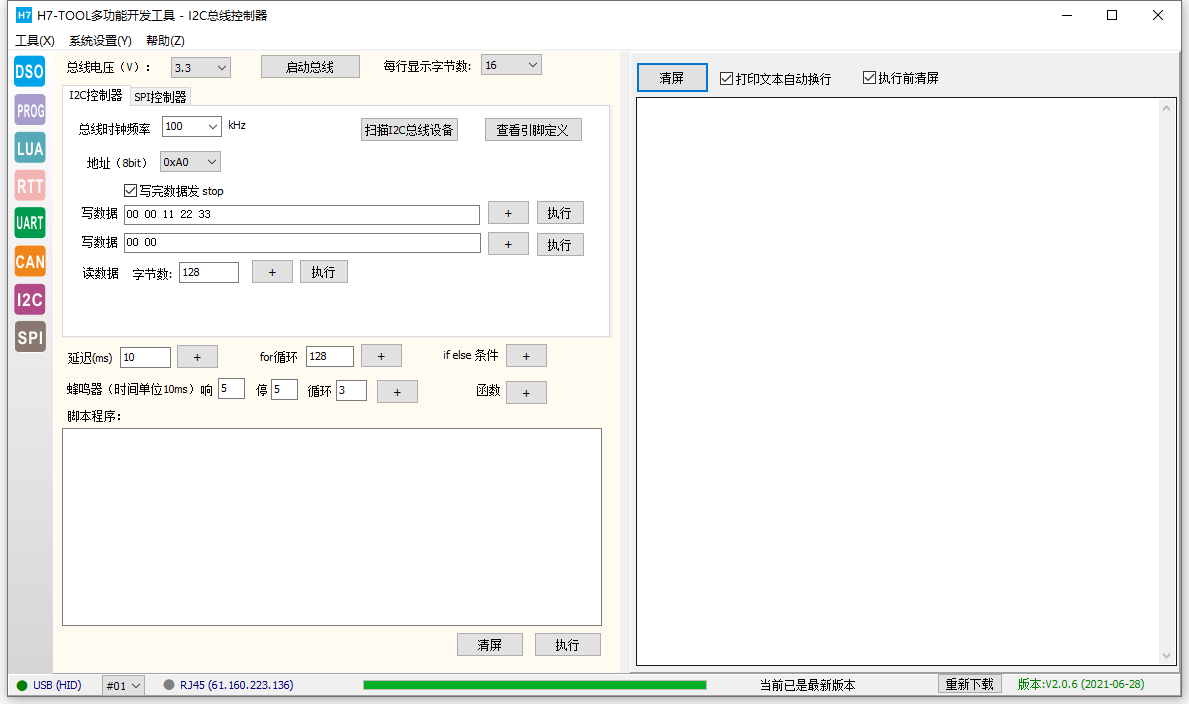Screen dimensions: 1189x704
Task: Add second write data 00 00 to script
Action: pos(508,244)
